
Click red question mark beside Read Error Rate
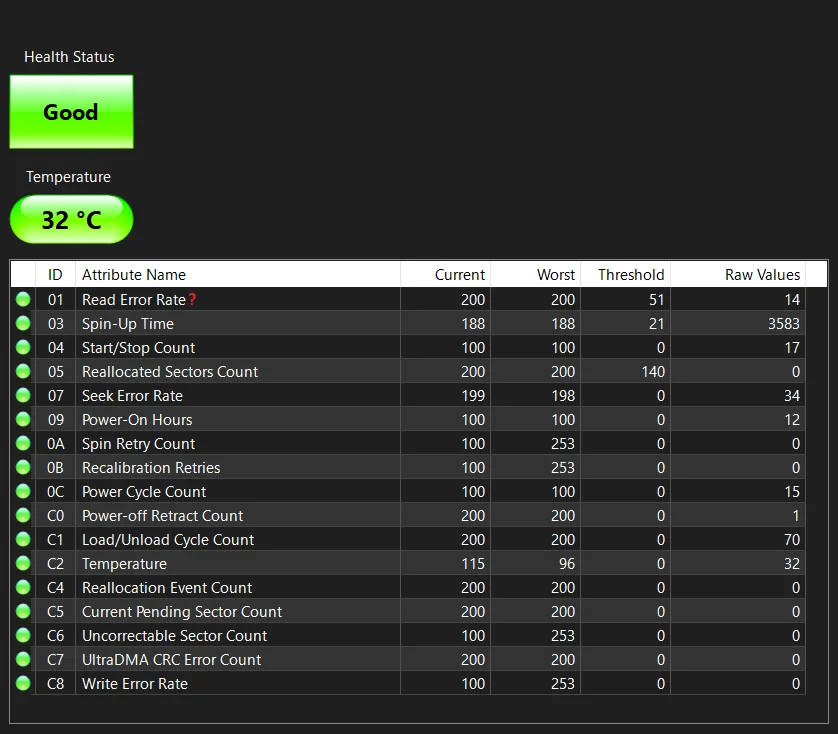tap(192, 299)
